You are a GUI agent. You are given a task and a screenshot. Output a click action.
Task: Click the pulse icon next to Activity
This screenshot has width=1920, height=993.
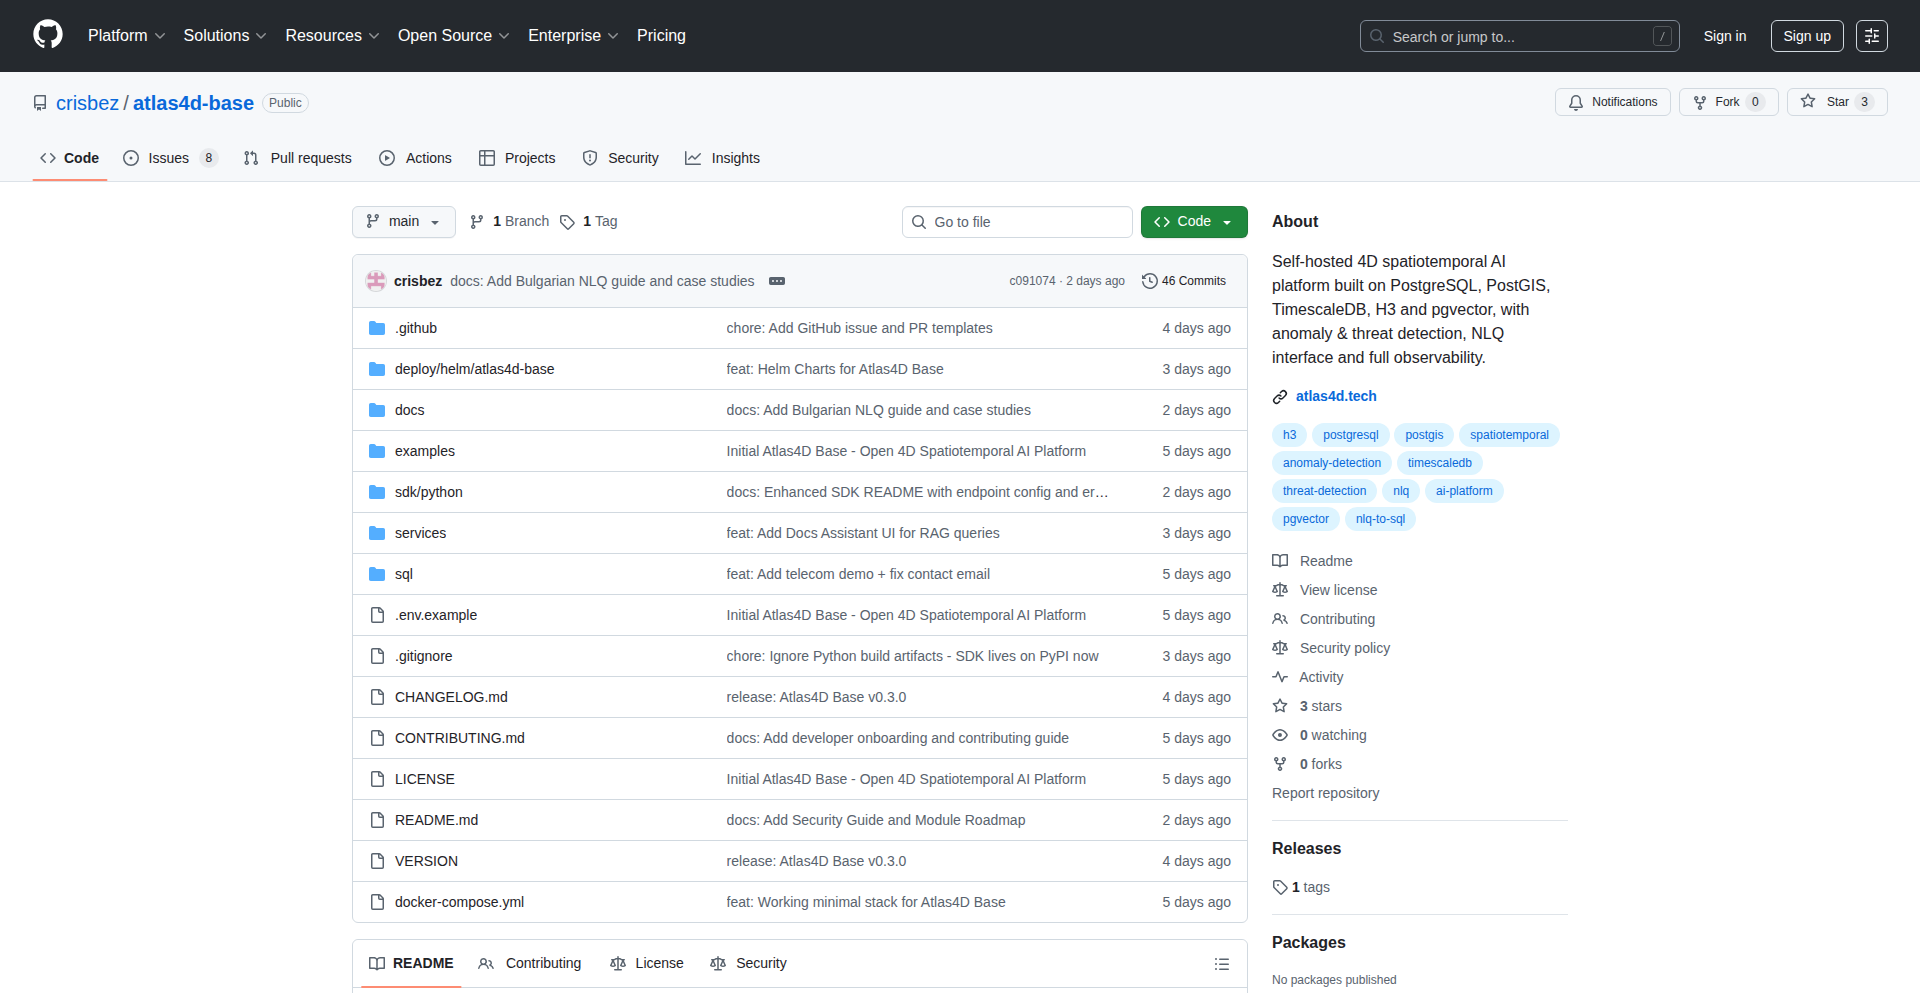coord(1280,677)
